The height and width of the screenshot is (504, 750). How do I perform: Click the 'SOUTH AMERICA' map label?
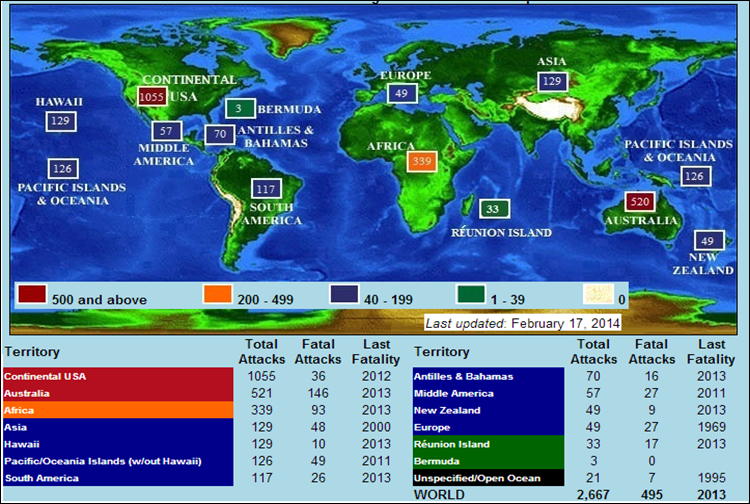point(271,214)
